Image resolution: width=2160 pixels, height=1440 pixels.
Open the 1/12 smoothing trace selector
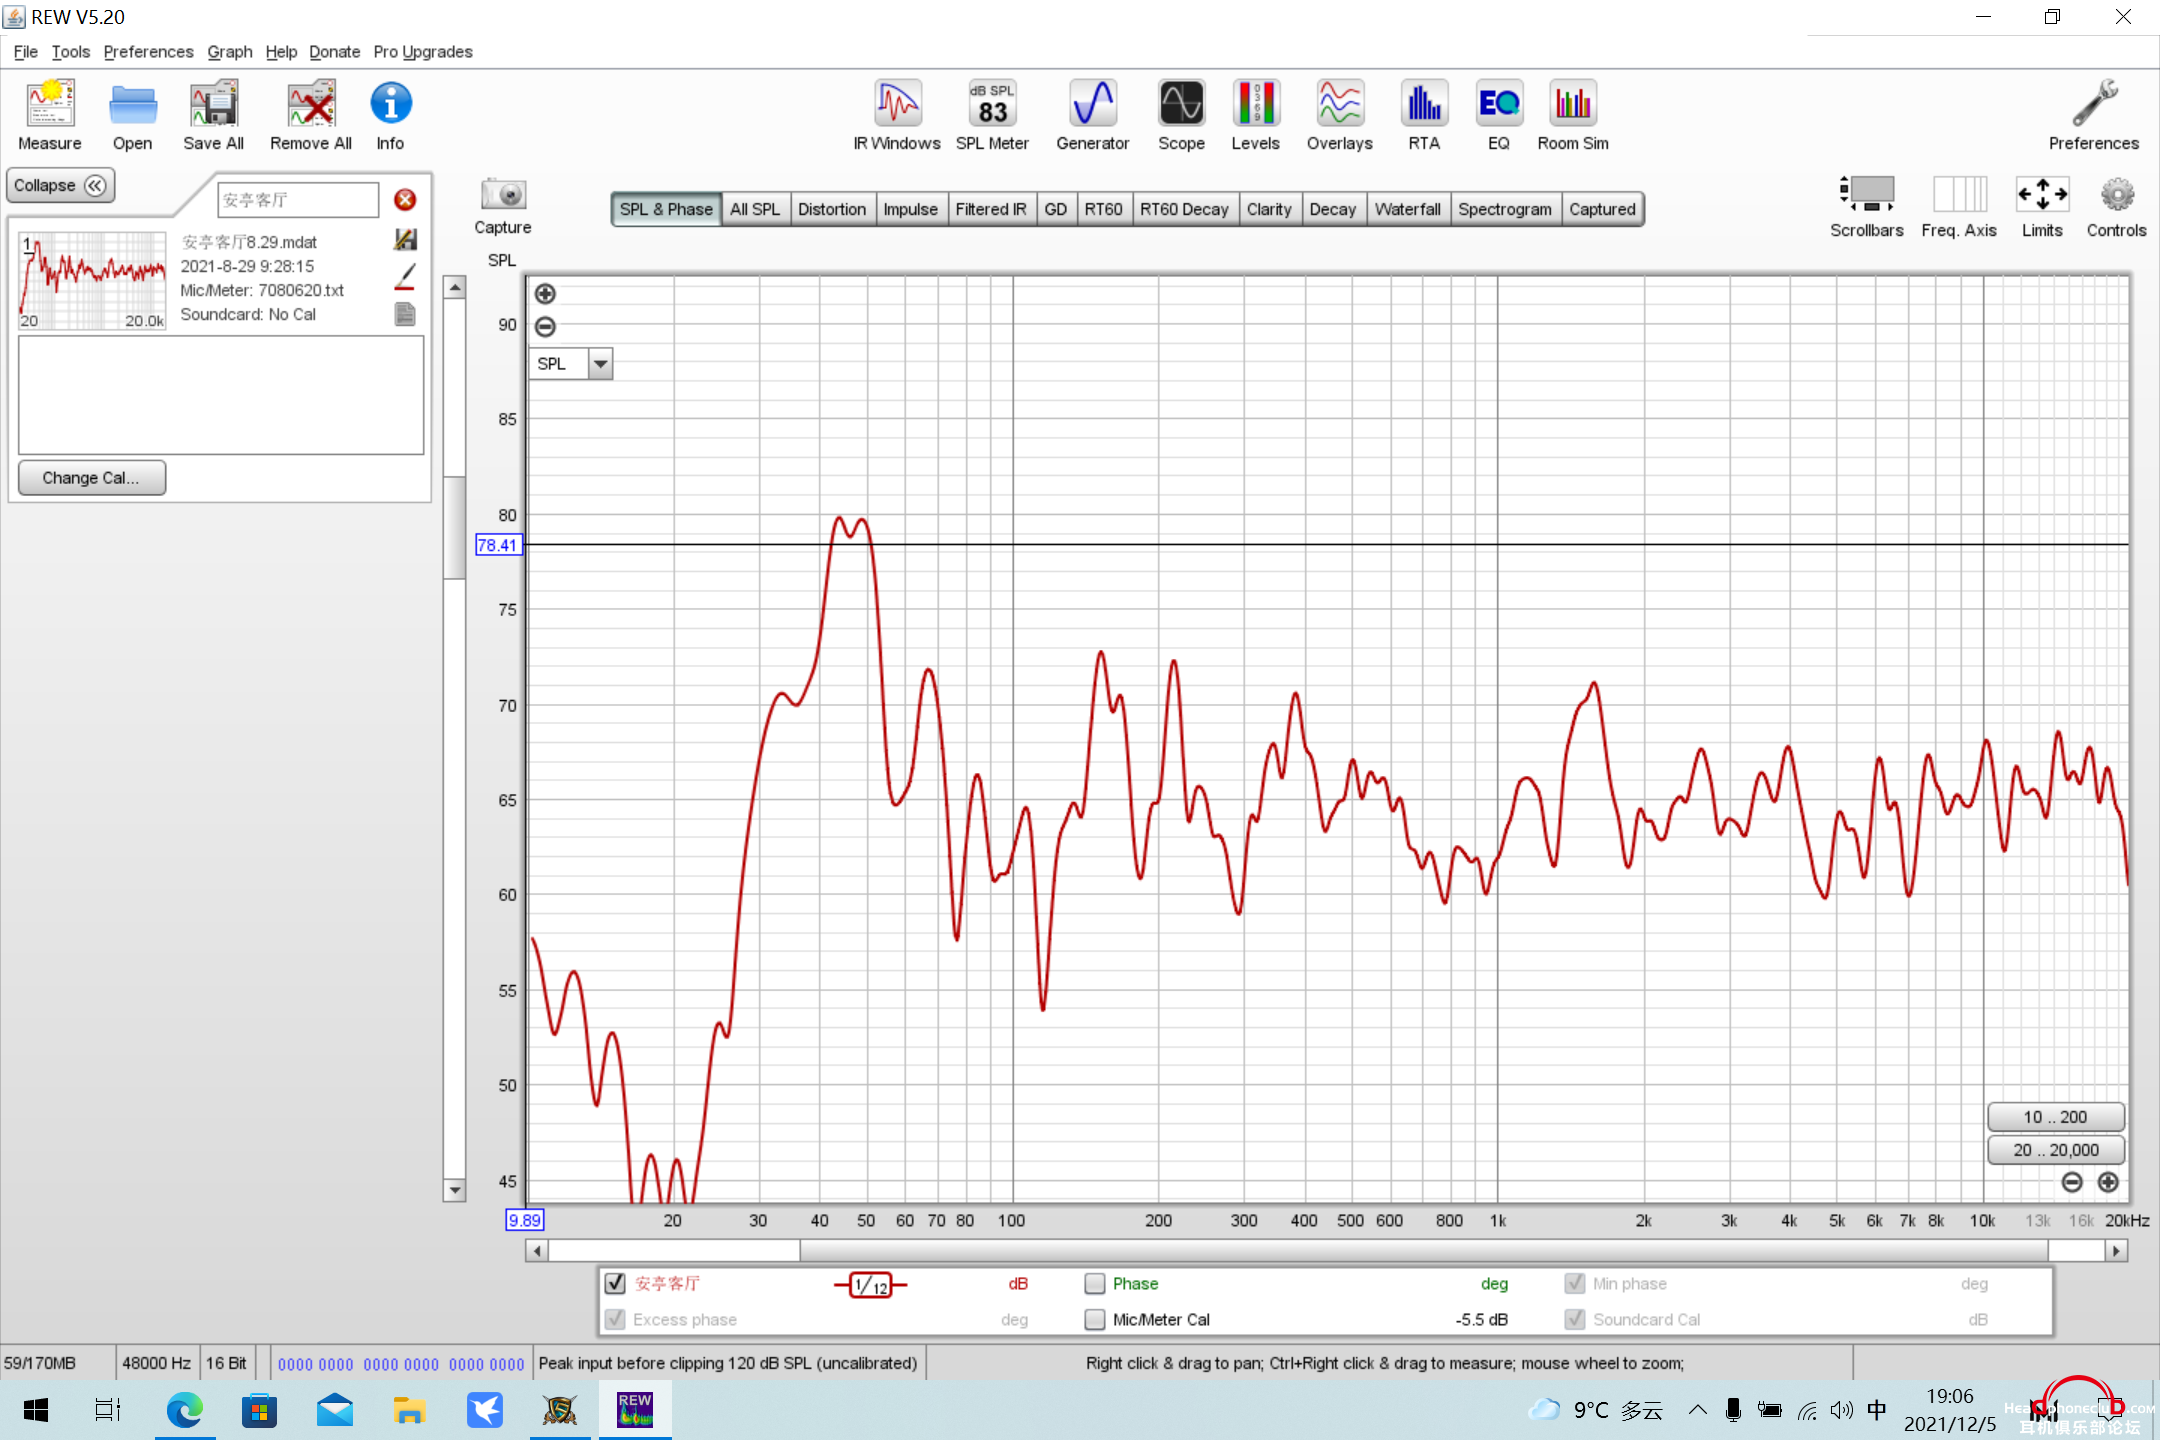coord(870,1285)
